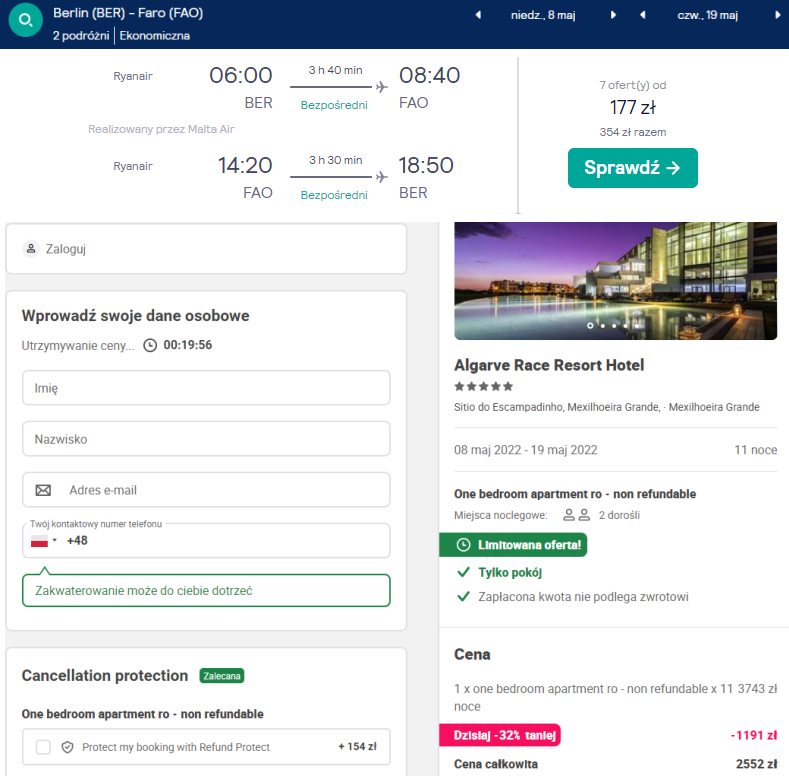
Task: Go to previous departure date arrow
Action: 478,15
